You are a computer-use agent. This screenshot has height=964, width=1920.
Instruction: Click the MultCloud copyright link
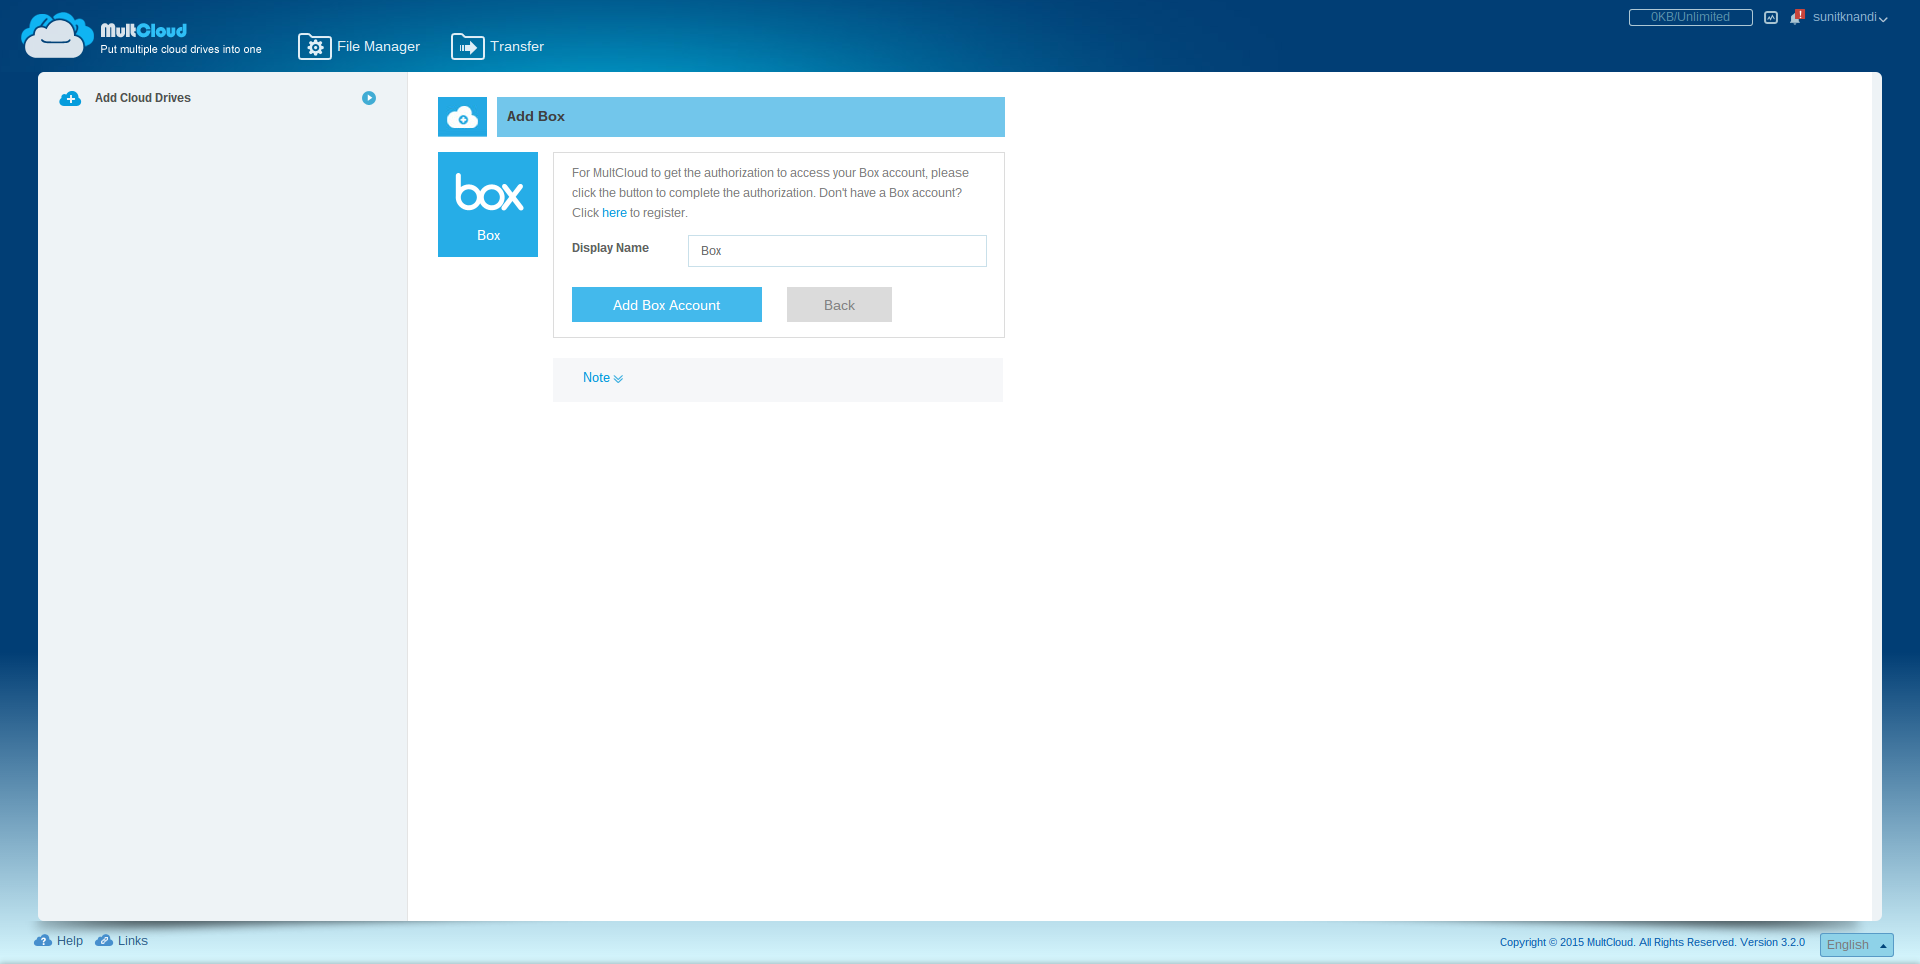pyautogui.click(x=1610, y=942)
